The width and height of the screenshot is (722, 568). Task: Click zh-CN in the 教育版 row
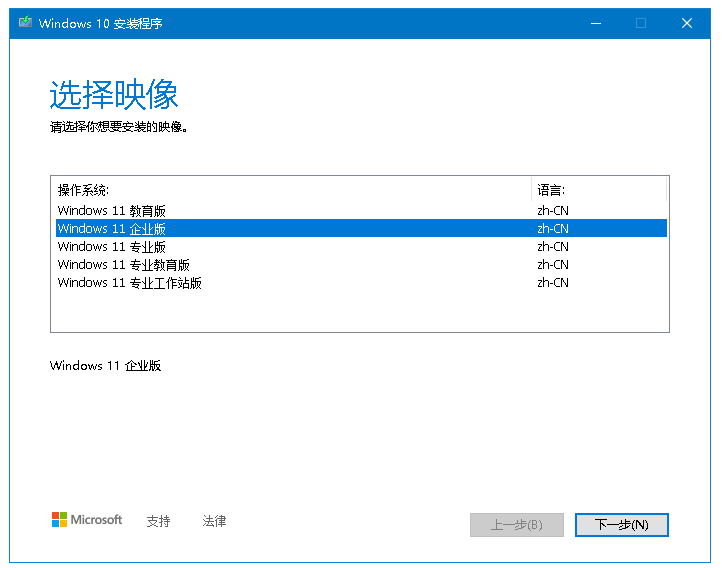click(553, 210)
